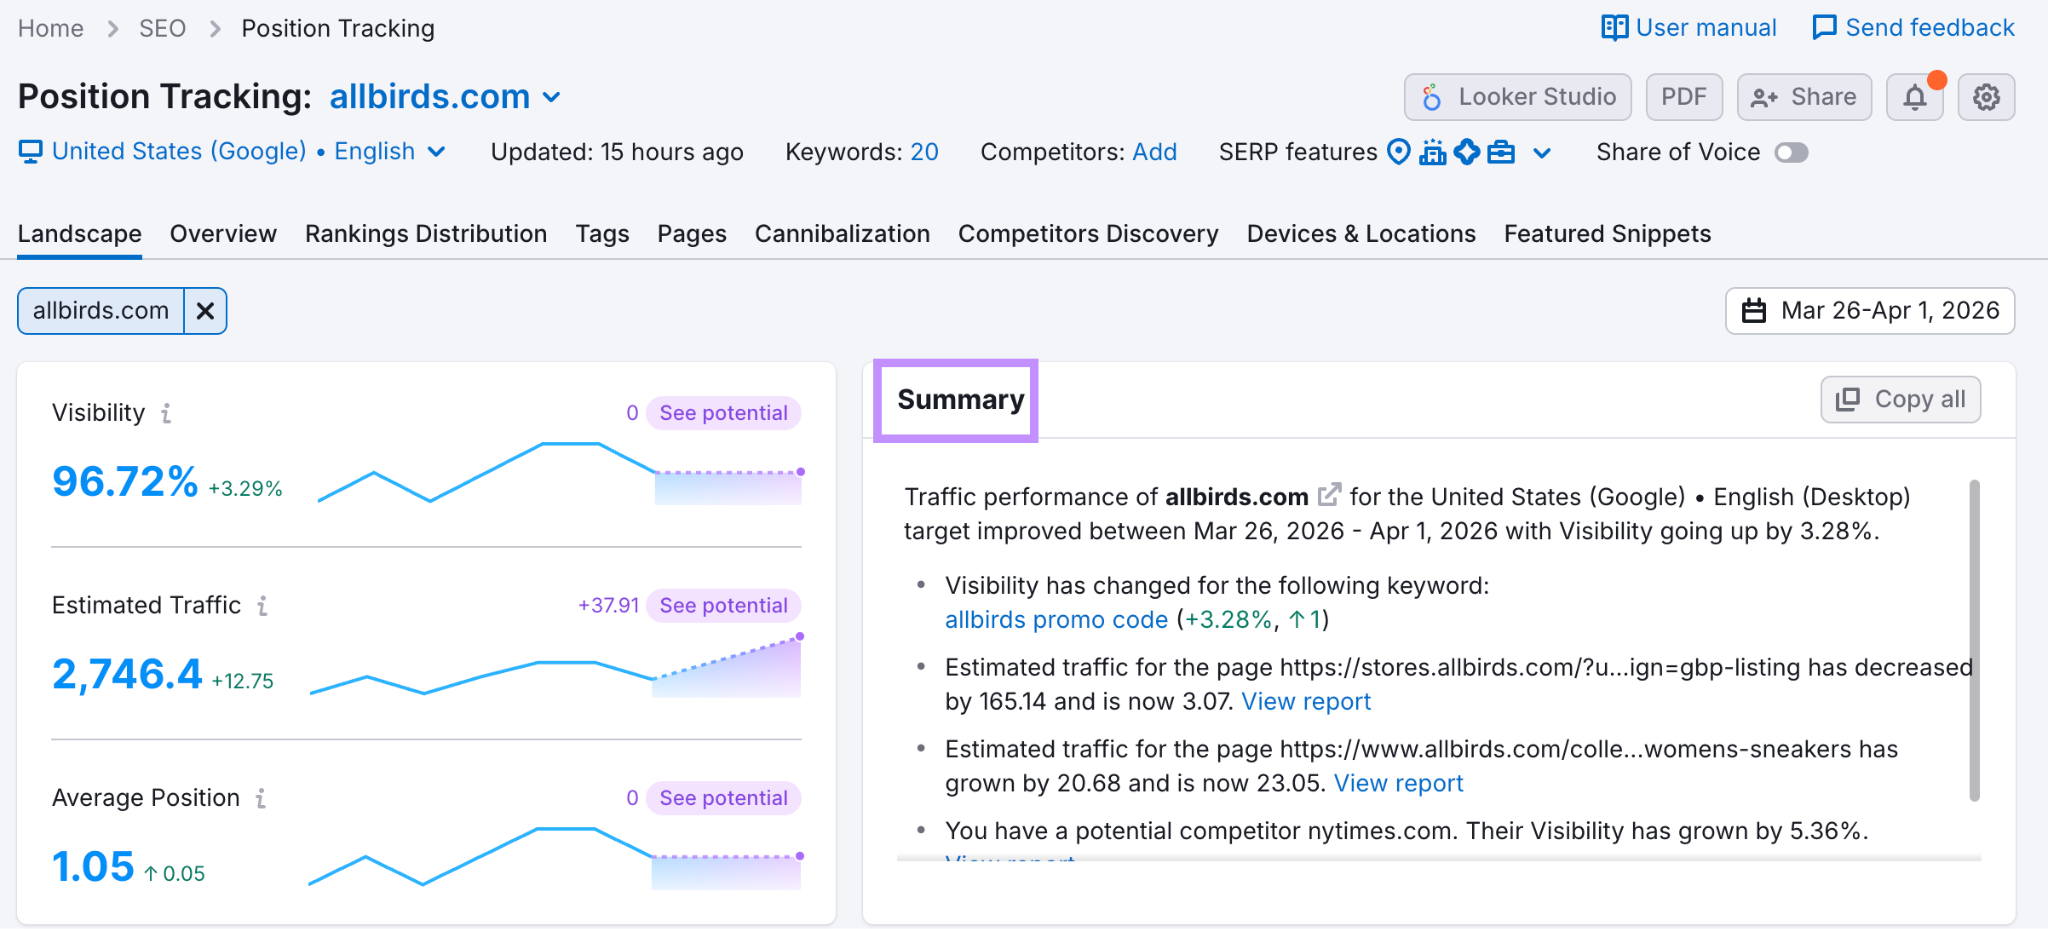The width and height of the screenshot is (2048, 929).
Task: Click the calendar icon on the date range picker
Action: click(x=1755, y=310)
